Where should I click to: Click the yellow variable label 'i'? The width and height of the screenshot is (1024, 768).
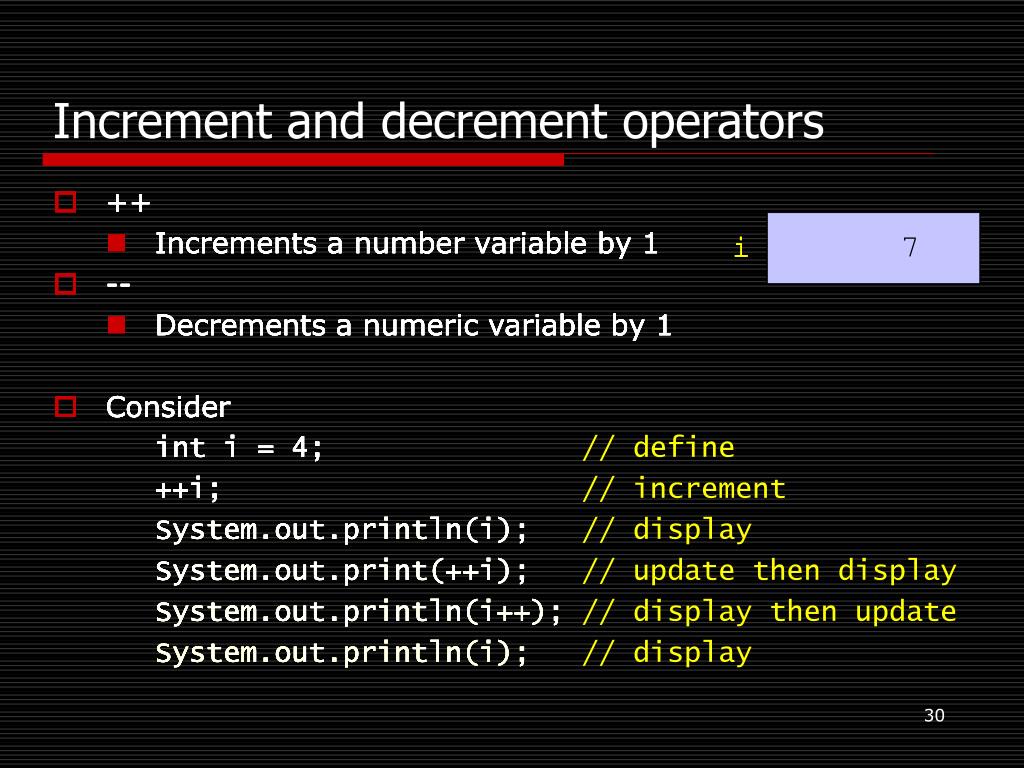click(x=741, y=248)
